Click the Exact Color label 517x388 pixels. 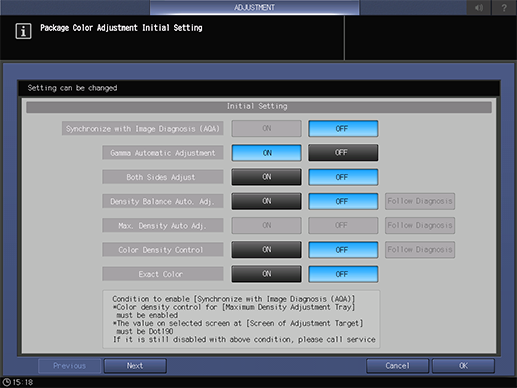click(x=163, y=274)
